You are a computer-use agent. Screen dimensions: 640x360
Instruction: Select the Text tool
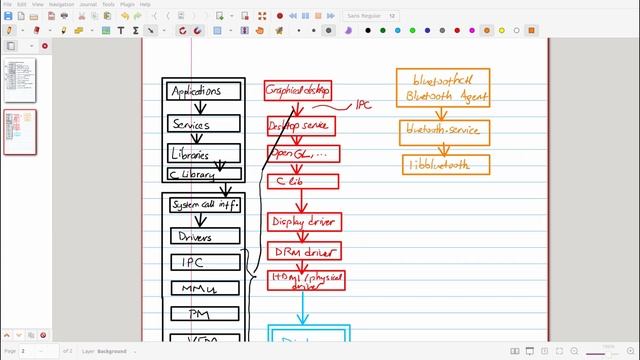(x=121, y=30)
